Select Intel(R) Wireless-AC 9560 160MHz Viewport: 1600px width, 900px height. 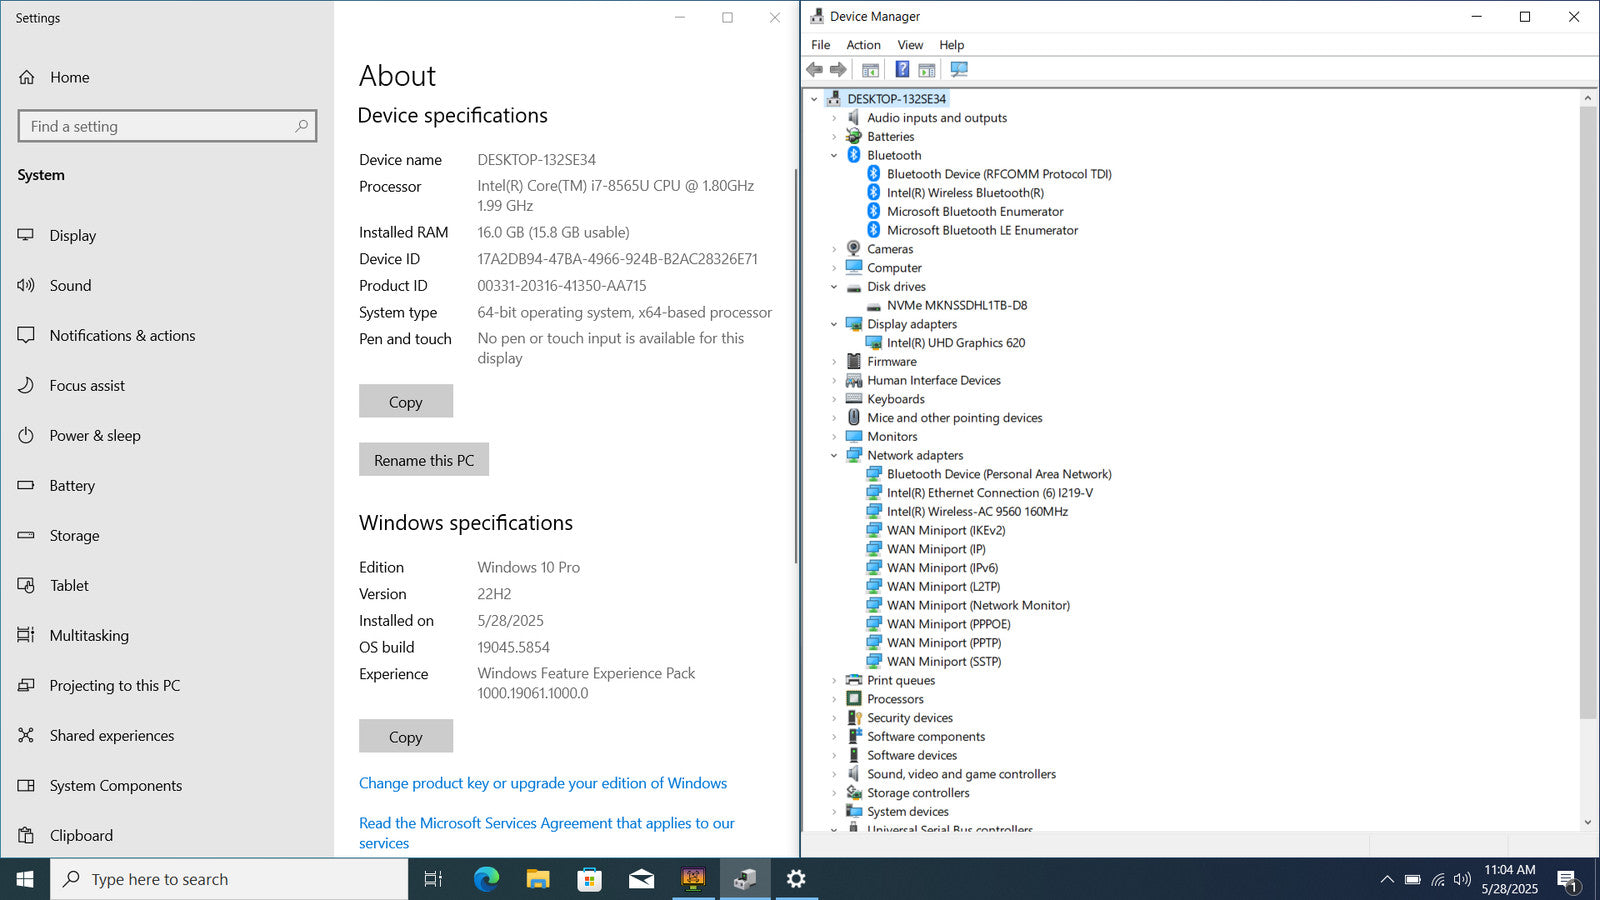[977, 511]
